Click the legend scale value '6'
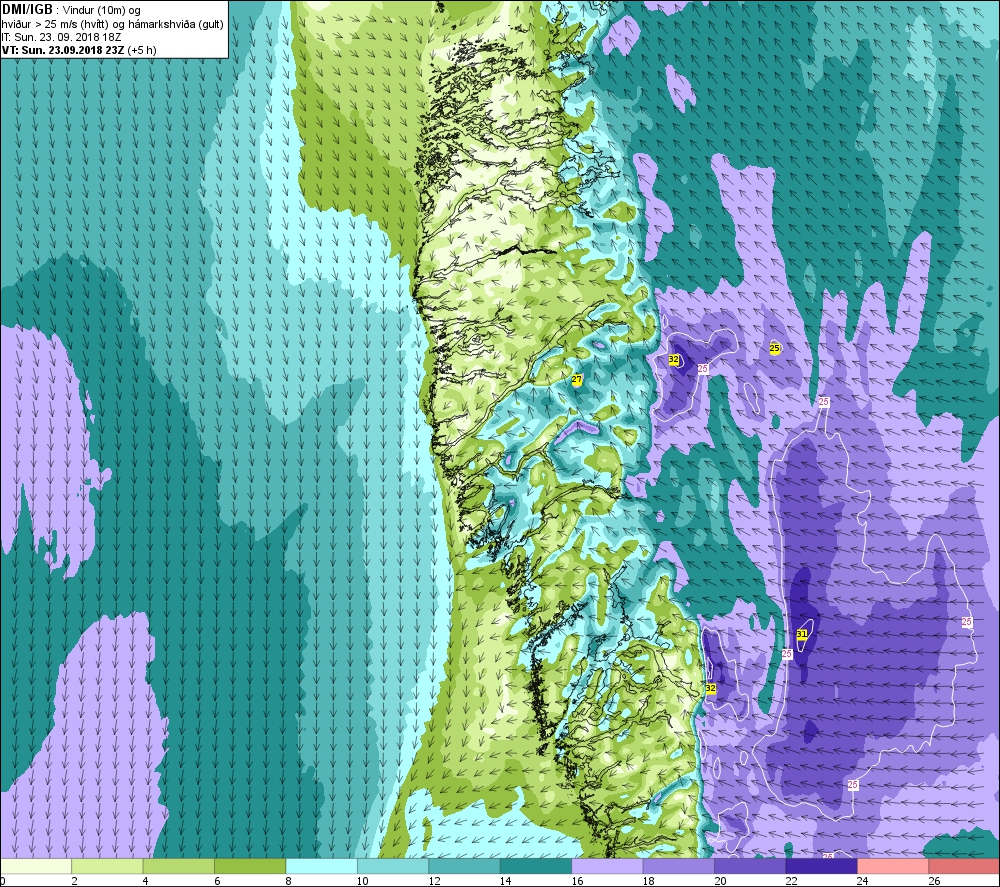 [217, 881]
